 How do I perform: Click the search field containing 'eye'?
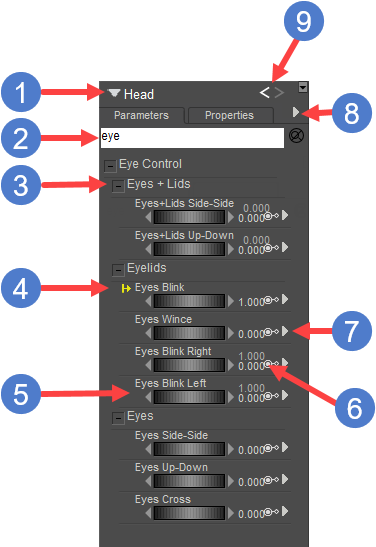[192, 137]
